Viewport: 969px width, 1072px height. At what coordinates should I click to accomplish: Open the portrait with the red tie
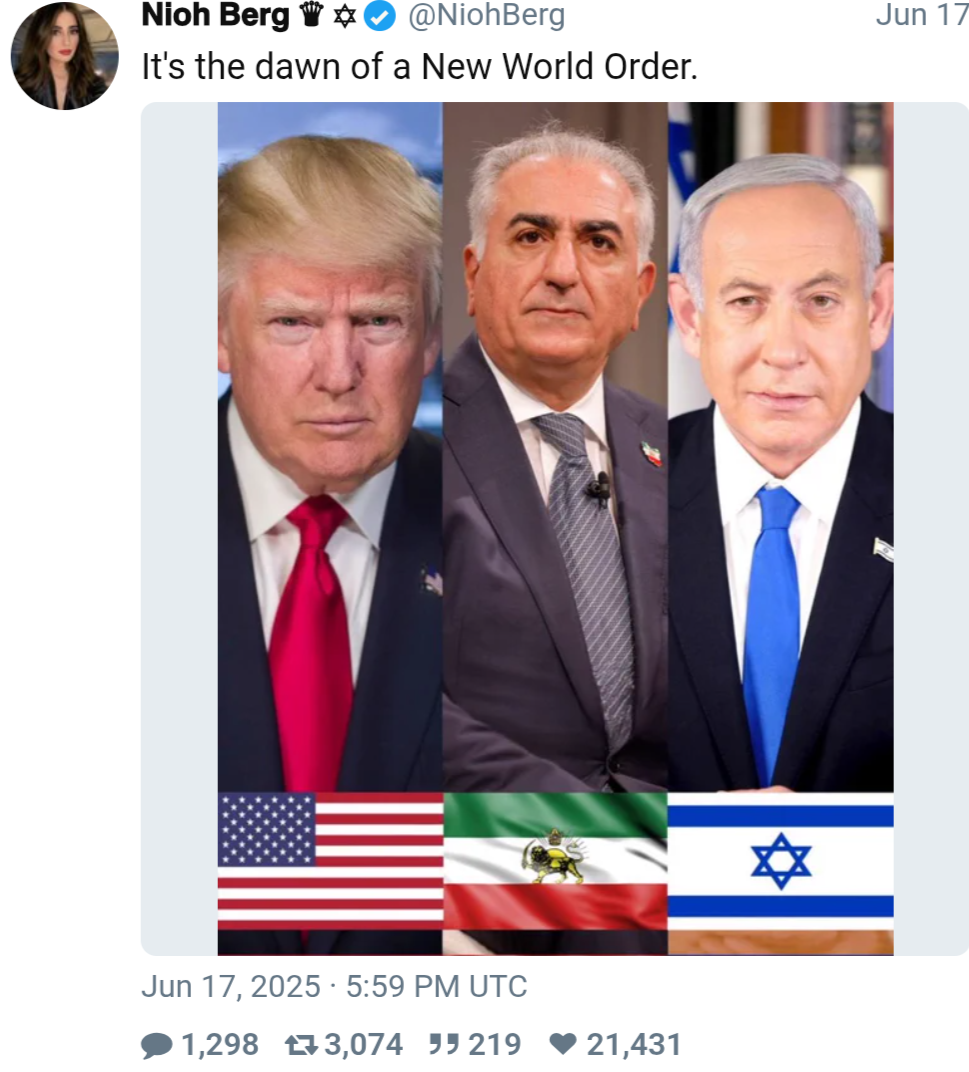pyautogui.click(x=330, y=447)
